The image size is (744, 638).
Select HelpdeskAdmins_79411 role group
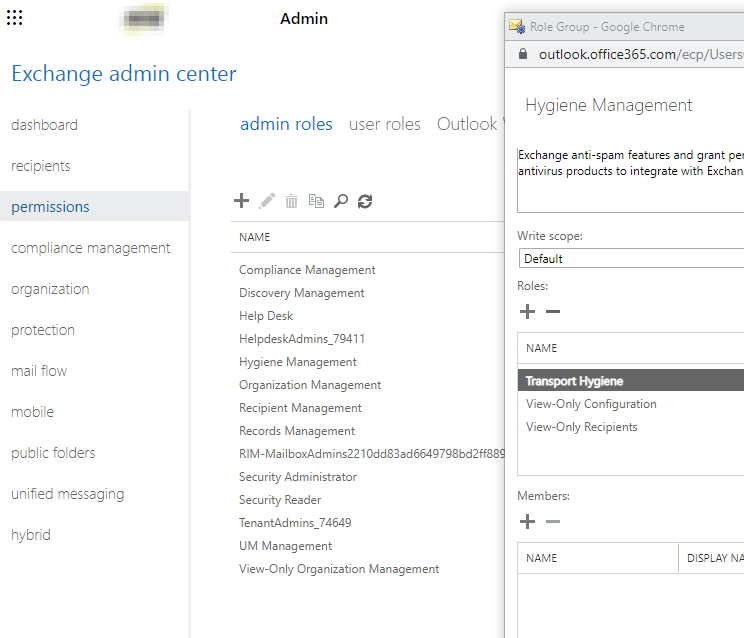pyautogui.click(x=302, y=339)
